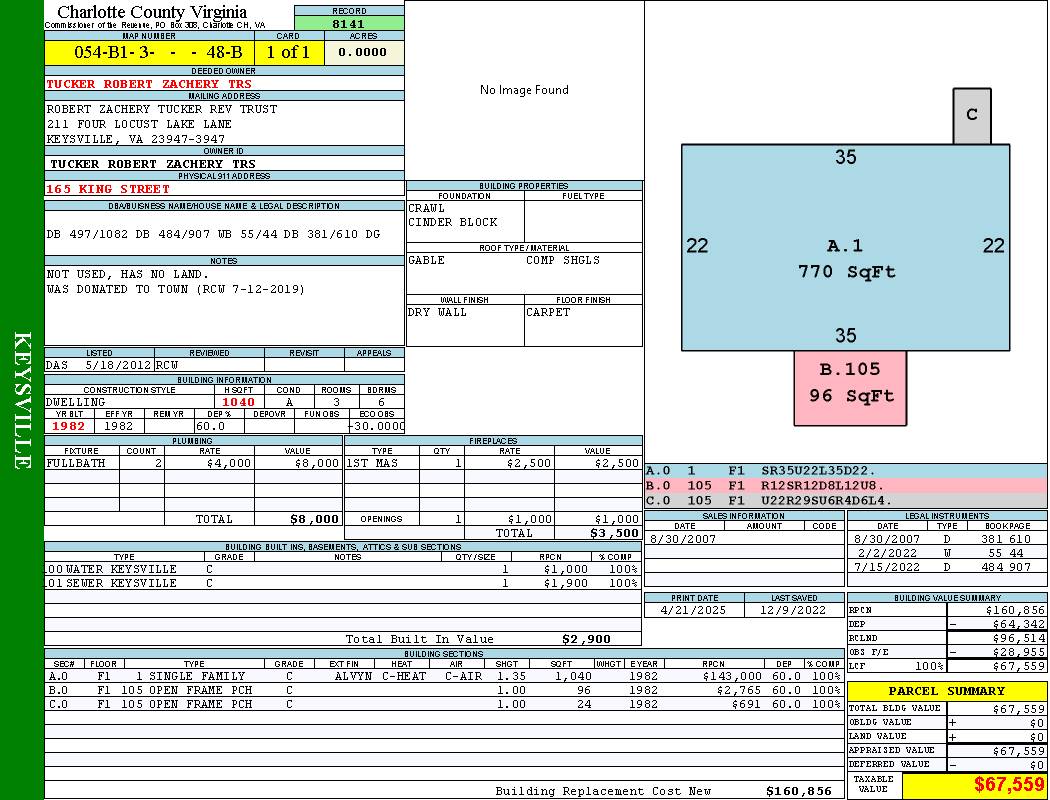
Task: Select sales date 8/30/2007
Action: pos(682,539)
